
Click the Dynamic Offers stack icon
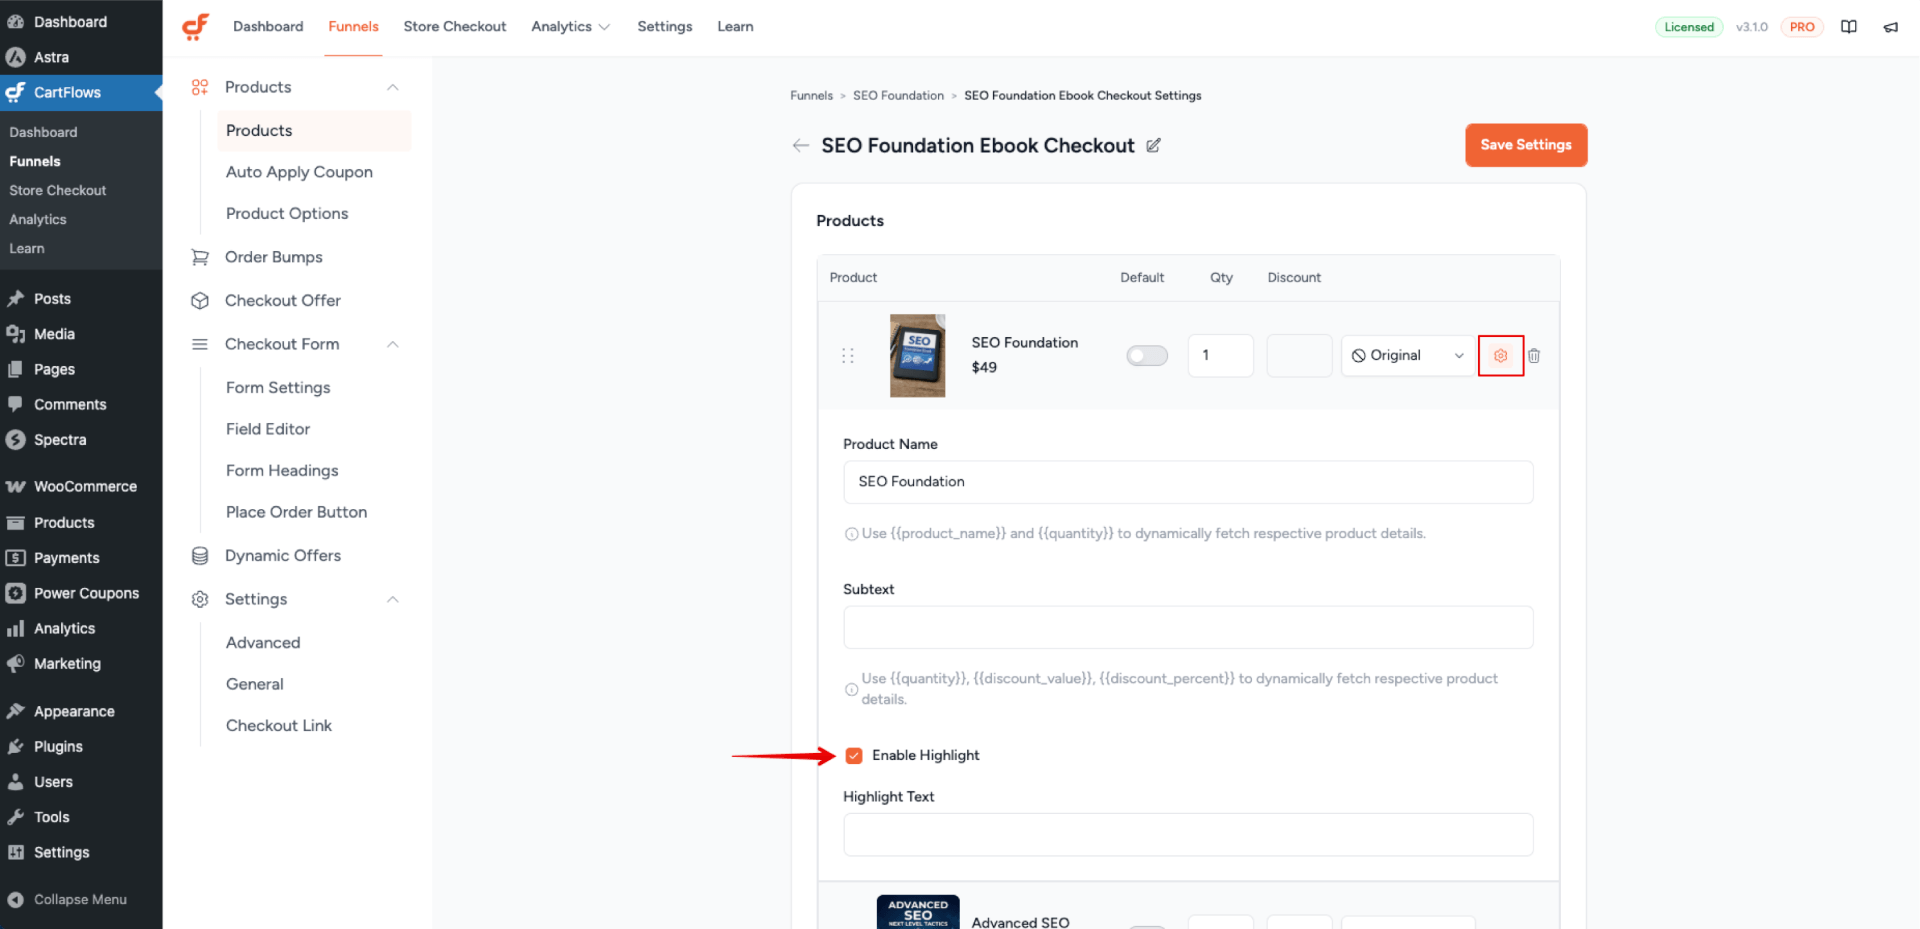point(200,556)
